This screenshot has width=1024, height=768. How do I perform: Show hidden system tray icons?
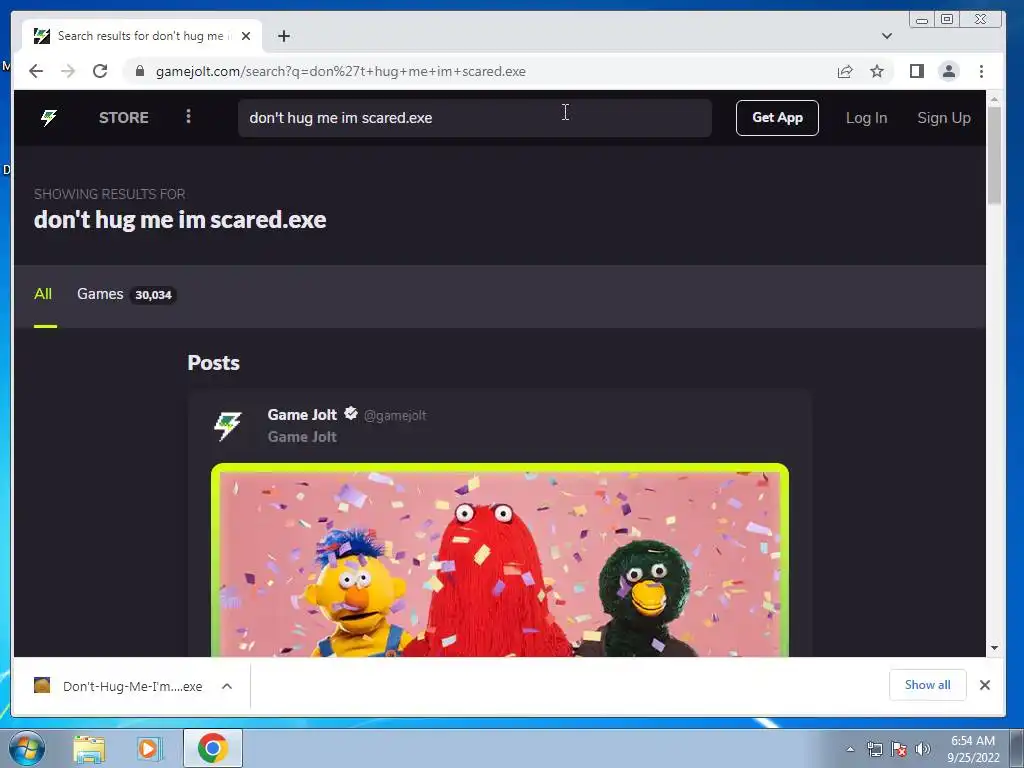pos(850,749)
